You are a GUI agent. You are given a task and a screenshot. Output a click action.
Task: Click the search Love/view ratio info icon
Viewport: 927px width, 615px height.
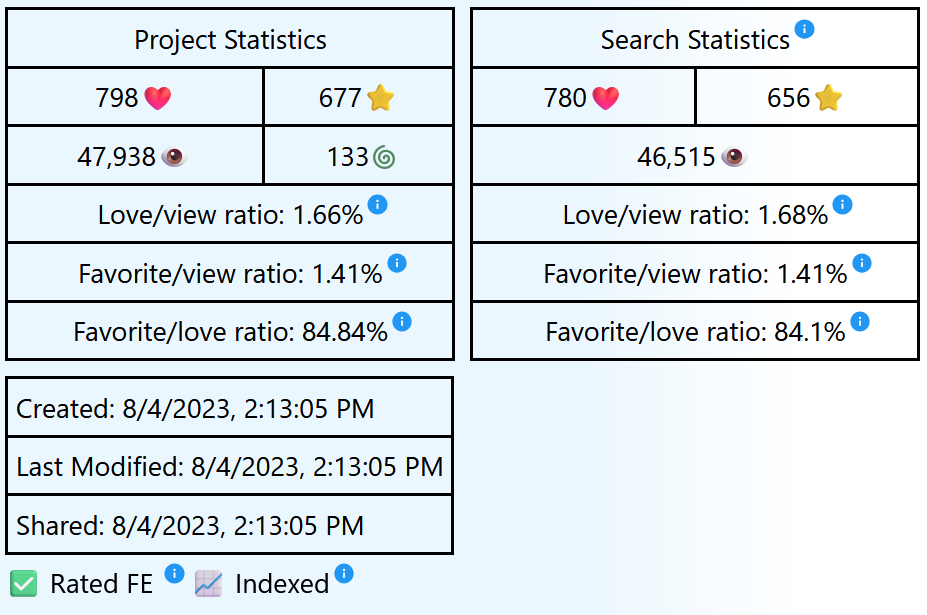pyautogui.click(x=843, y=205)
